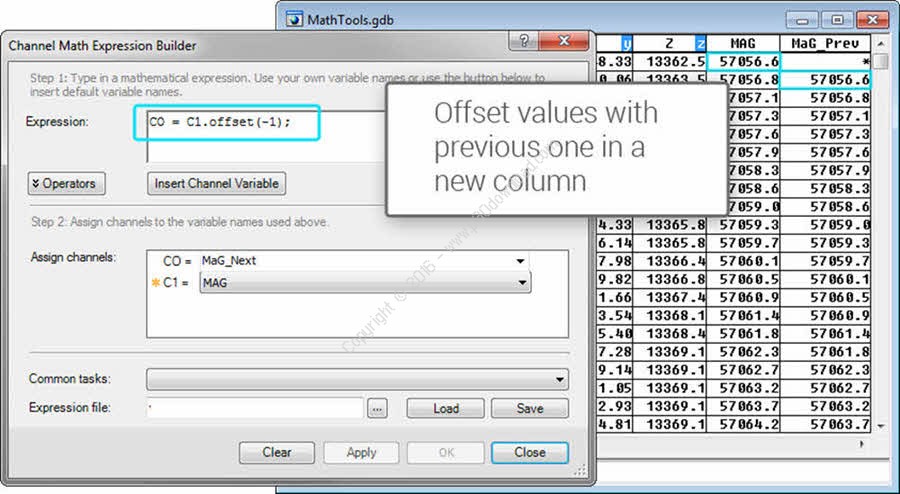The image size is (900, 494).
Task: Click MAG cell 57064.2
Action: coord(743,425)
